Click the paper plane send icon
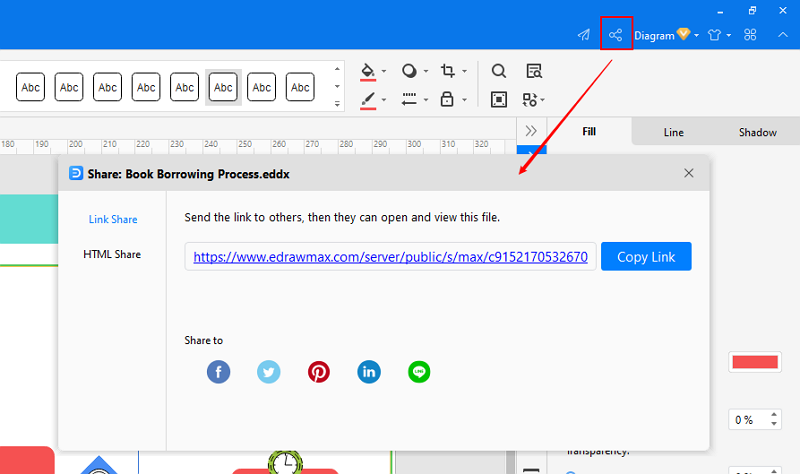The height and width of the screenshot is (474, 800). pyautogui.click(x=584, y=35)
